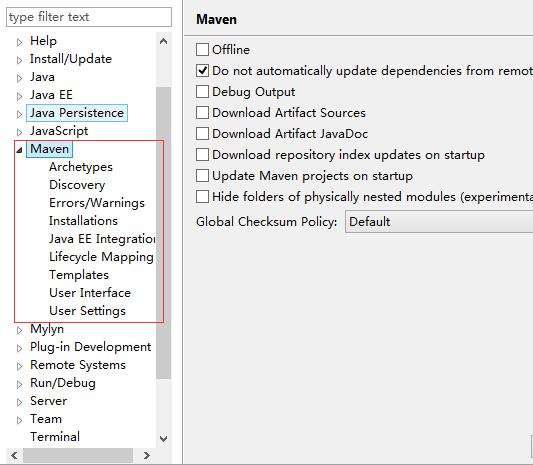Select the Maven category

tap(49, 149)
